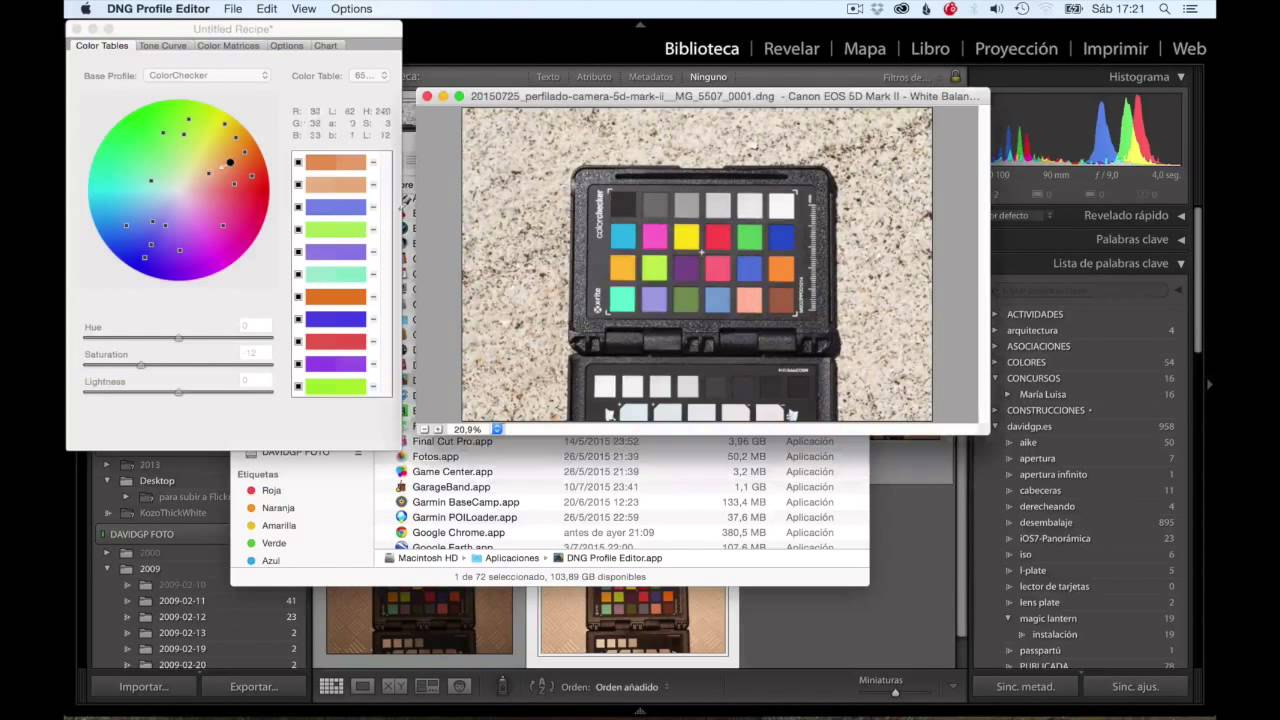Open zoom percentage dropdown in image window

click(497, 429)
